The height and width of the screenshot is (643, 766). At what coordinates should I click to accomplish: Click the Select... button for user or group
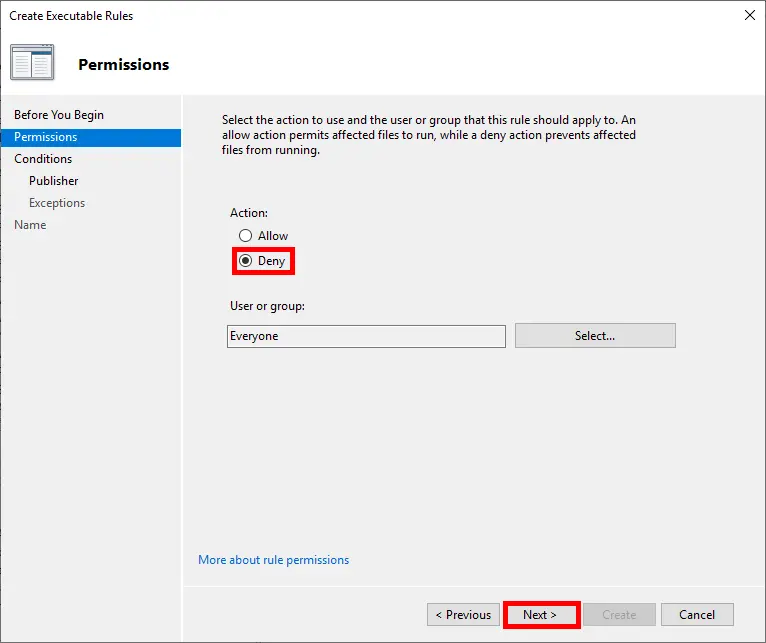tap(595, 336)
